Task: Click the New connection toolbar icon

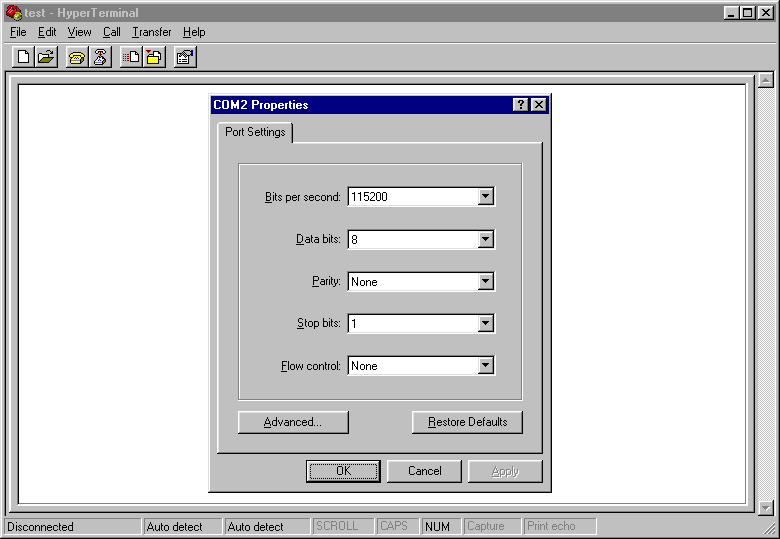Action: pos(23,57)
